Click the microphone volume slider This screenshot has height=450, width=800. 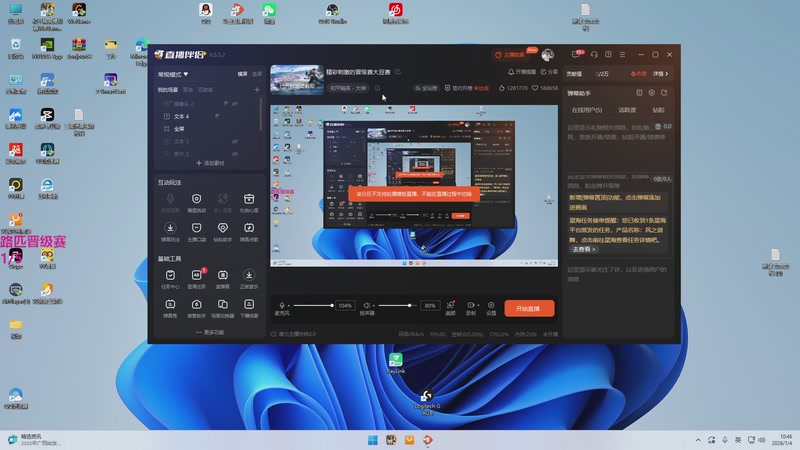[x=313, y=306]
